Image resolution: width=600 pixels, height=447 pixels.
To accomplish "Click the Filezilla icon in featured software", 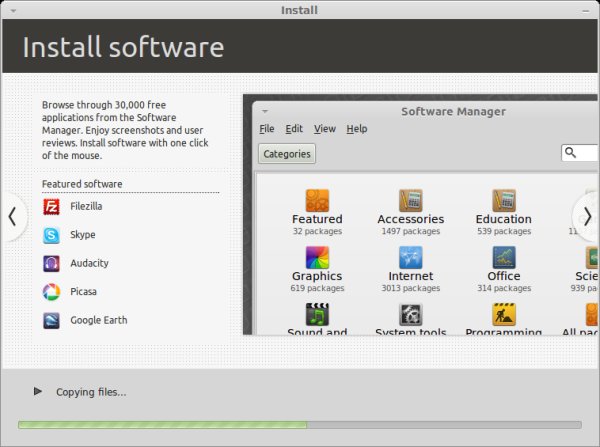I will [51, 207].
